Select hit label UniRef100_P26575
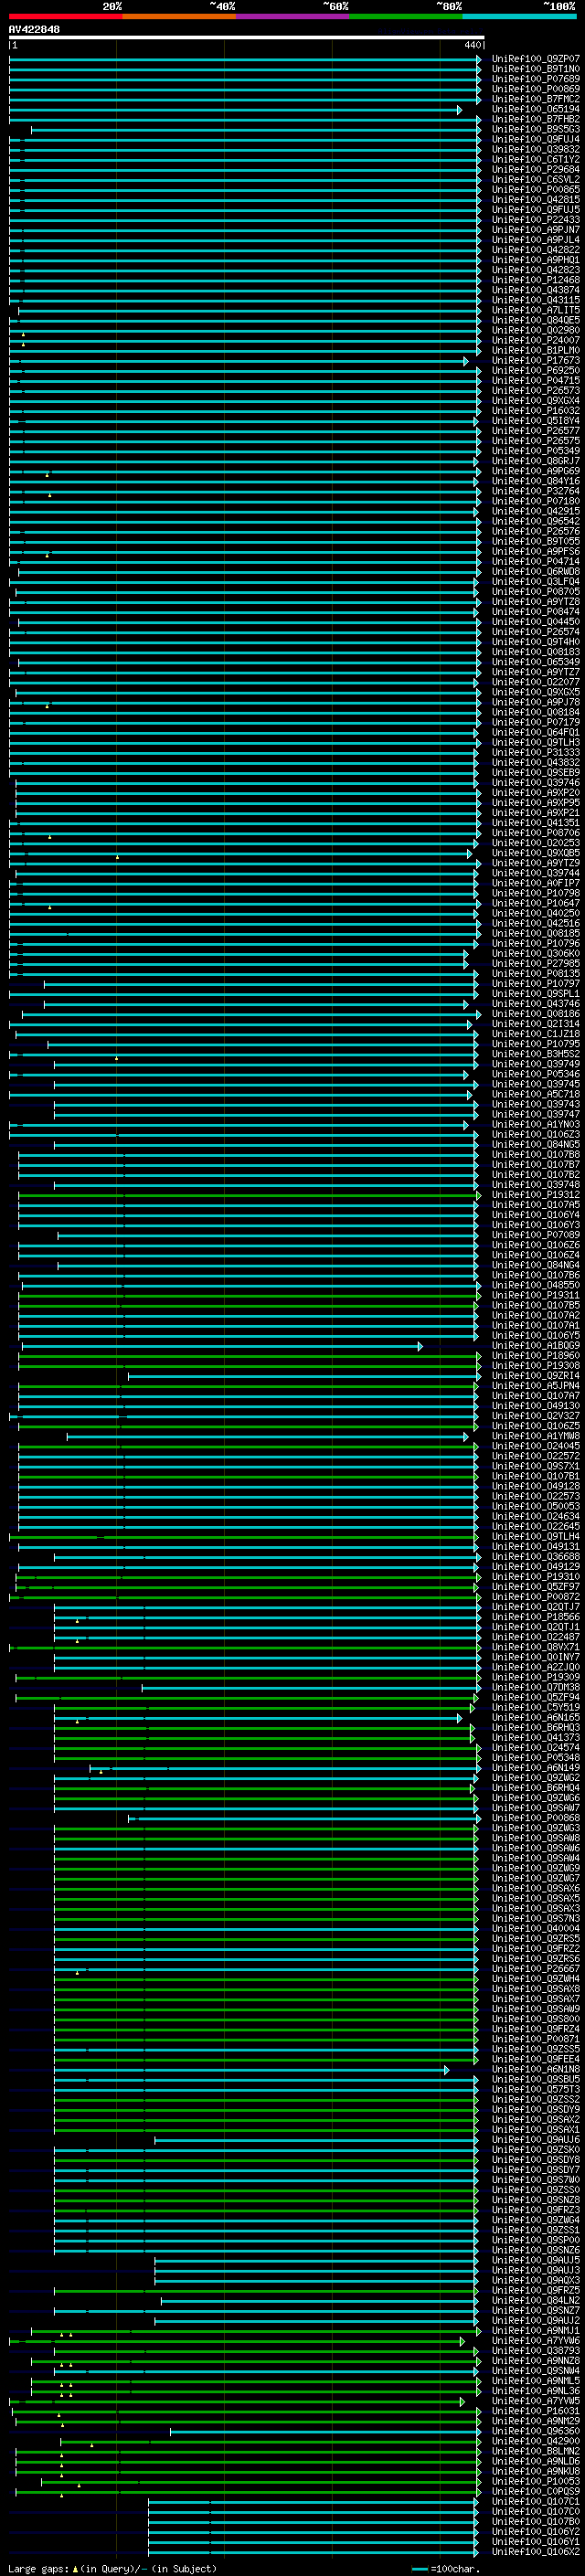The width and height of the screenshot is (585, 2576). [536, 441]
